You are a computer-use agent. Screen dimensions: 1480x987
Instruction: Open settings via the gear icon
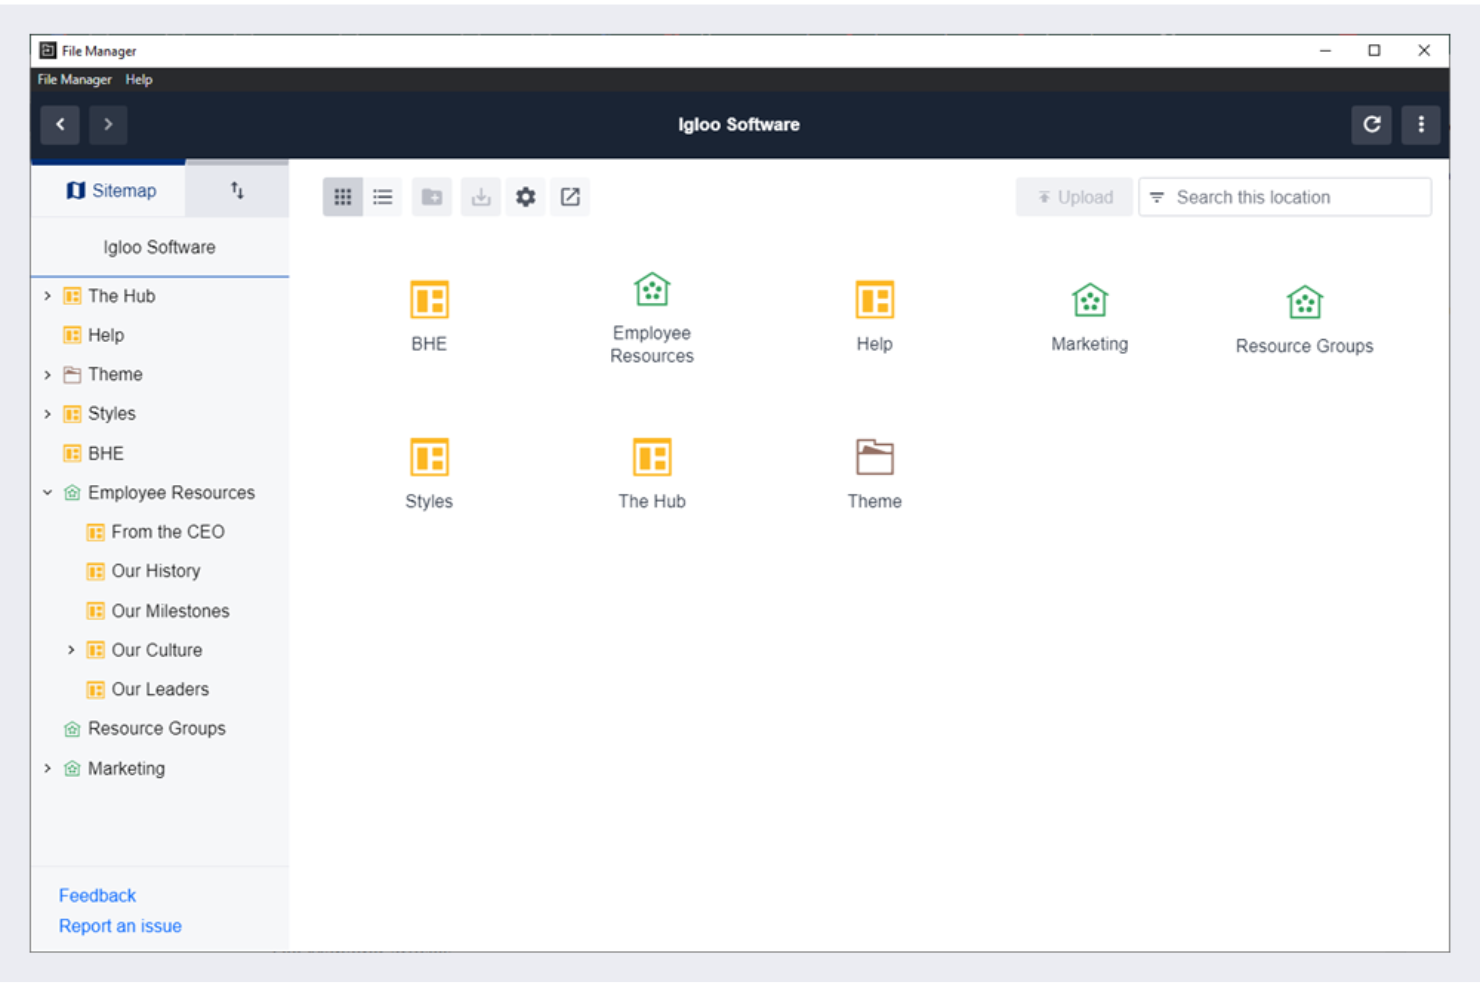(x=526, y=197)
